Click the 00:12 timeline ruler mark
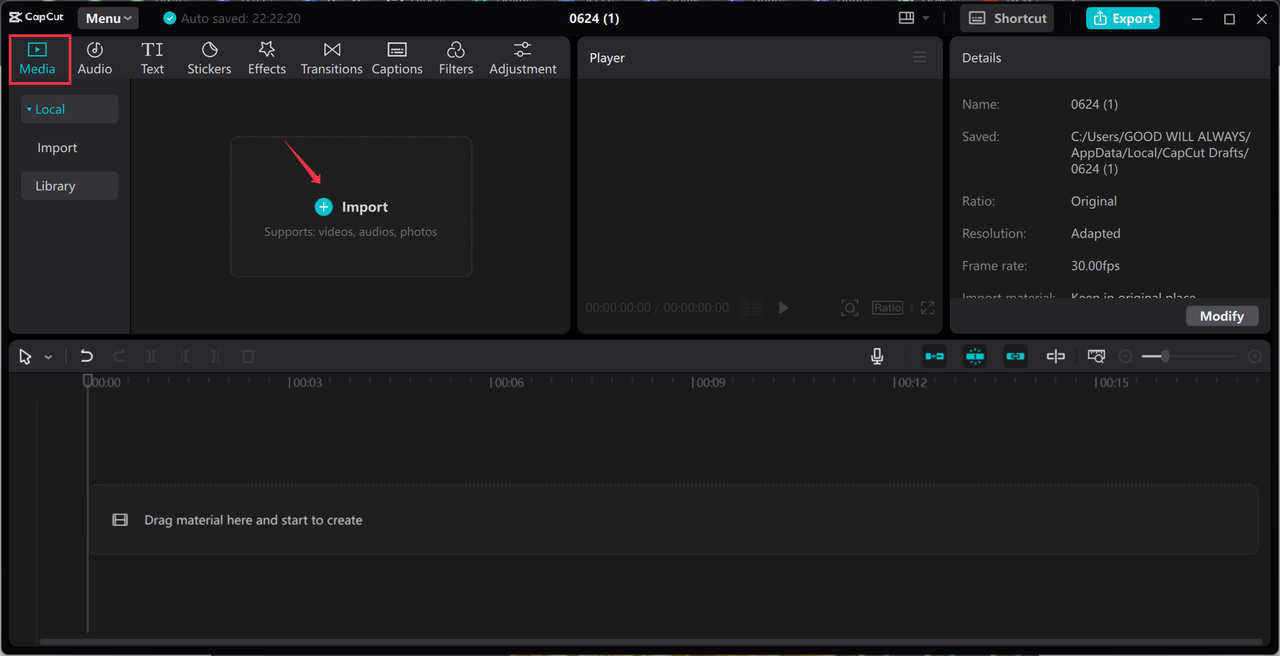Screen dimensions: 1280x656 click(x=911, y=382)
